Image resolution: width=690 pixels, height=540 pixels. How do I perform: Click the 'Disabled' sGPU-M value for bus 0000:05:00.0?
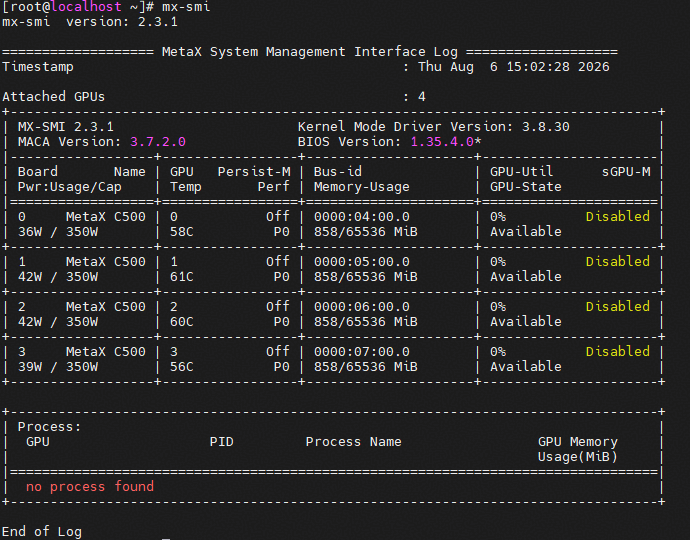tap(618, 261)
